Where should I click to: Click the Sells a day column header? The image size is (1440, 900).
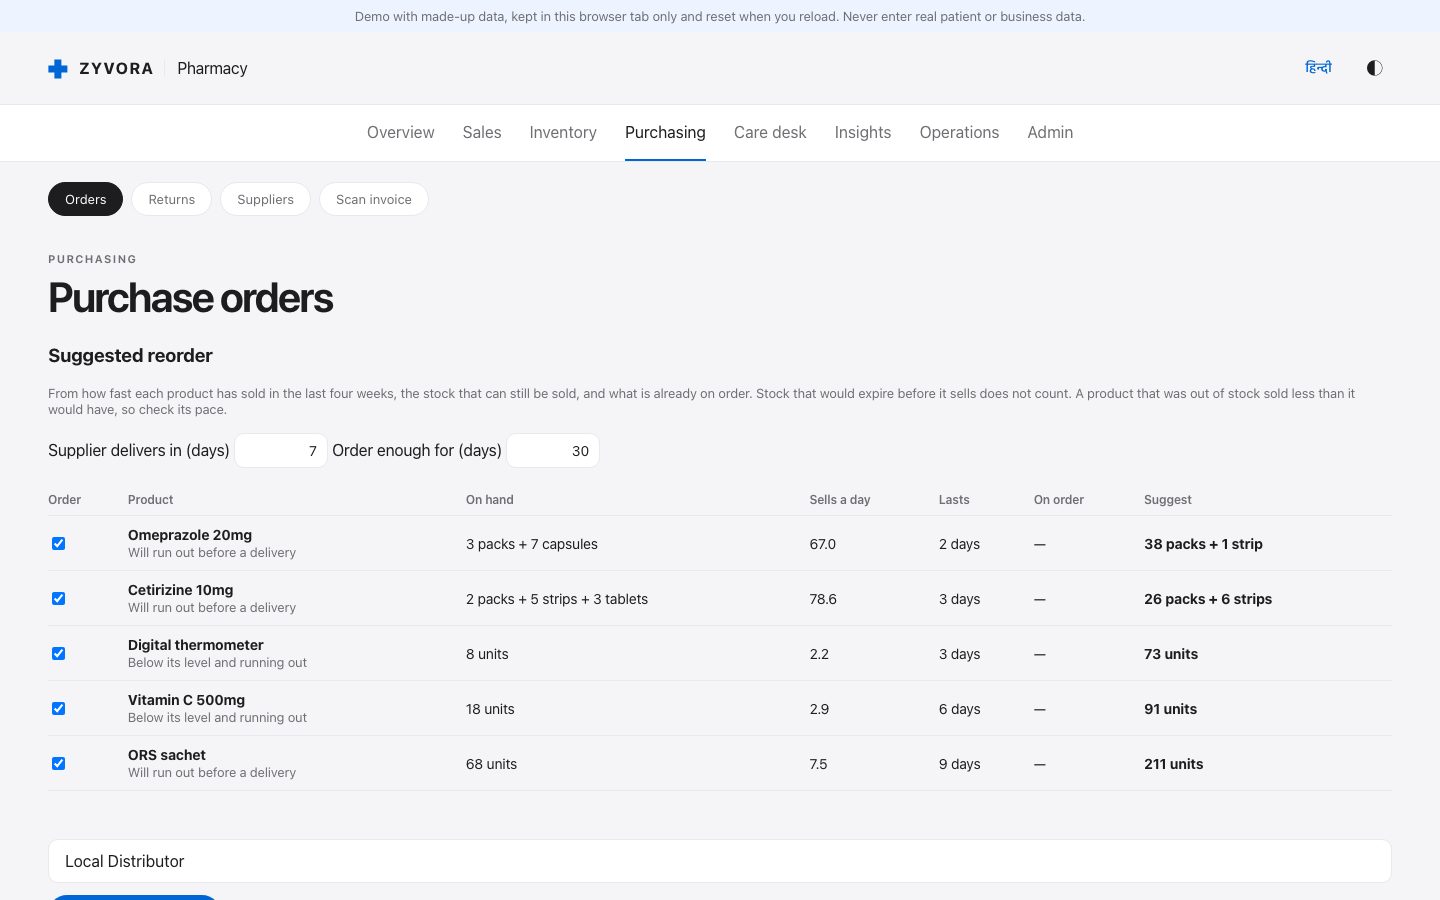click(x=840, y=500)
